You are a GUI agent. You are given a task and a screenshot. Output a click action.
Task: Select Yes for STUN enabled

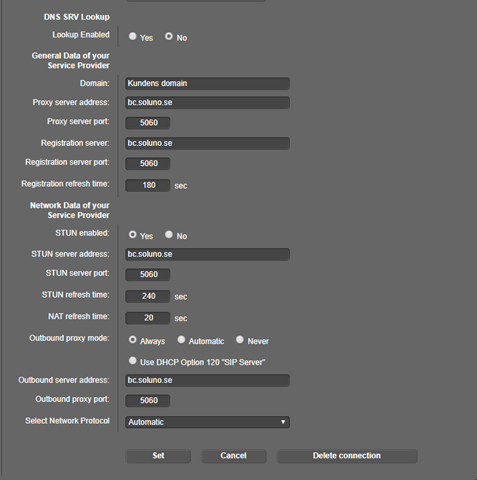coord(133,235)
